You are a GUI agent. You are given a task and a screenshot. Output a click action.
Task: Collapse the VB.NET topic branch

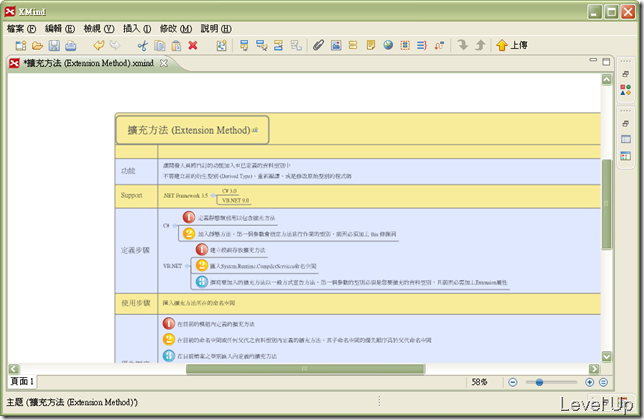187,266
